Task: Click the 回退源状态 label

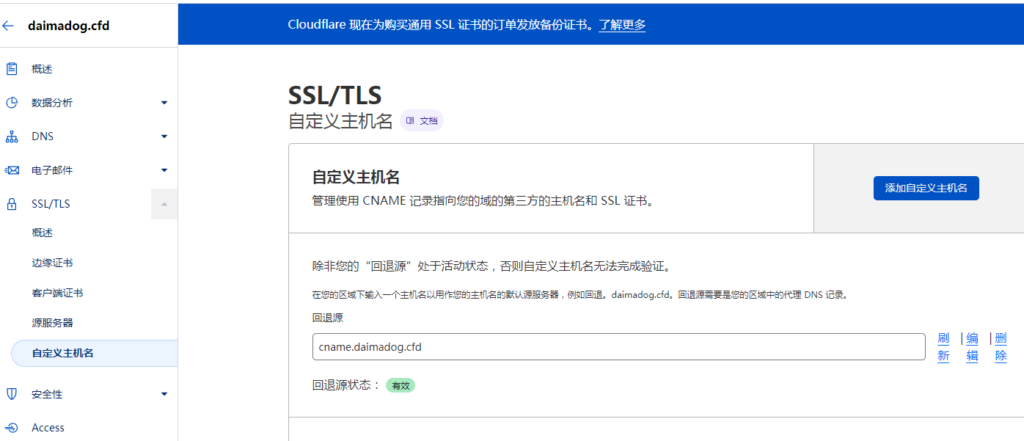Action: 345,385
